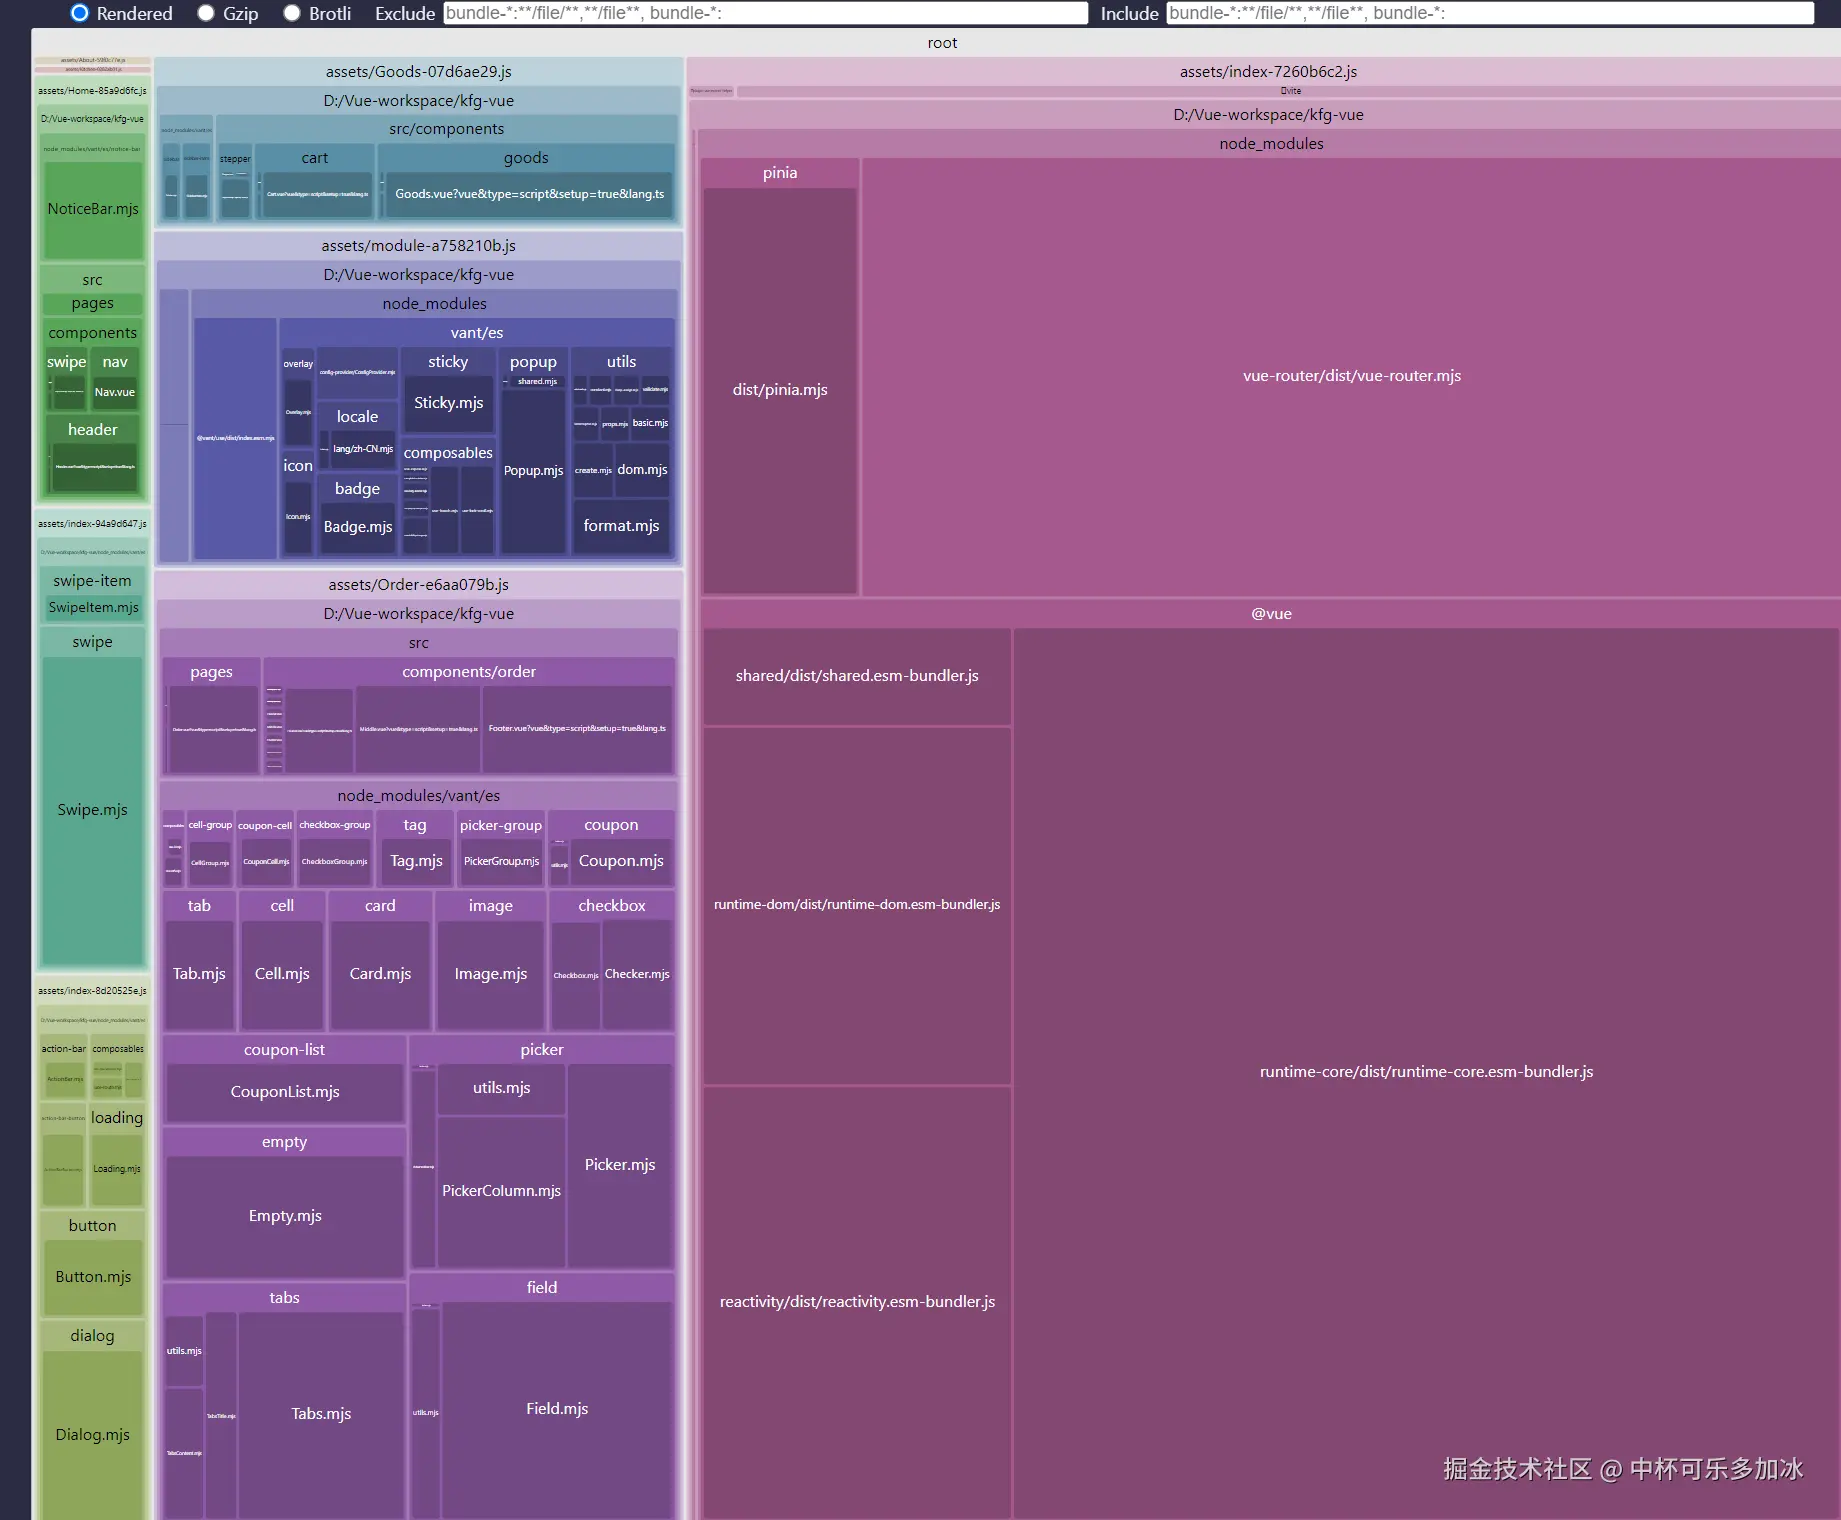Click the Nav.vue block

115,392
